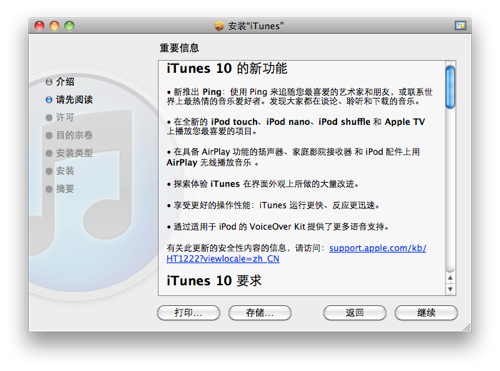This screenshot has width=500, height=371.
Task: Click the blue scrollbar thumb
Action: coord(450,87)
